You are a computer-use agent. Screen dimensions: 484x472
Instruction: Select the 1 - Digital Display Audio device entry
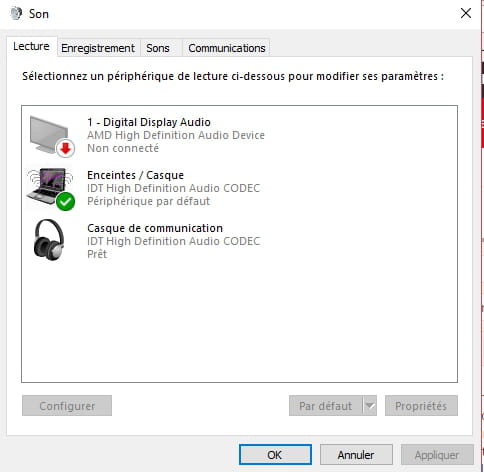pos(239,135)
